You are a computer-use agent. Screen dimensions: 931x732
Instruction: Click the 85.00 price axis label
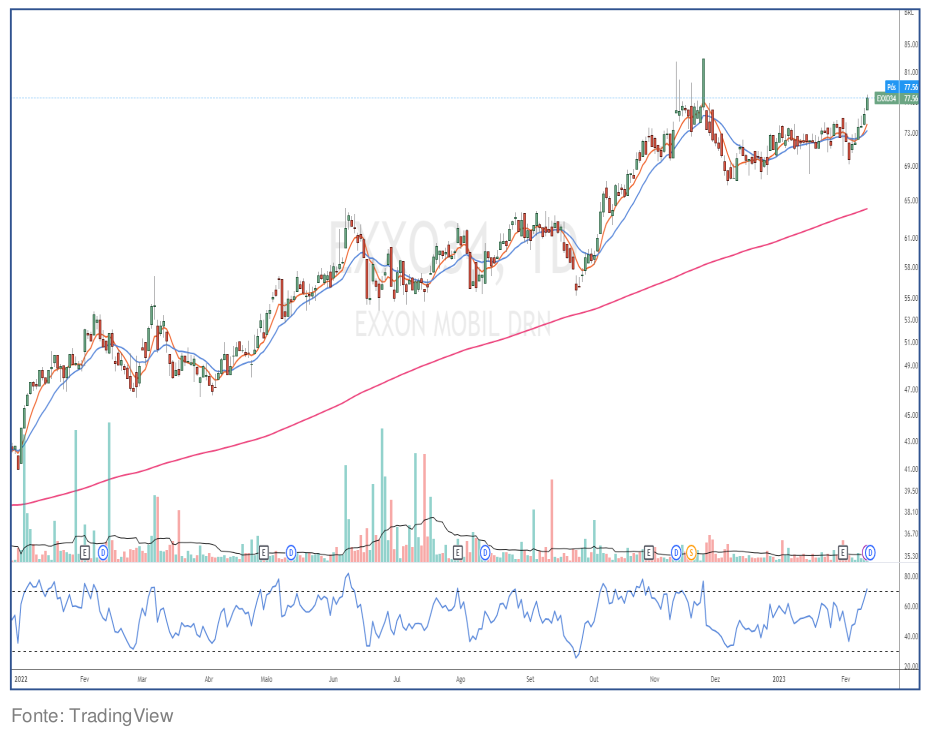click(911, 44)
